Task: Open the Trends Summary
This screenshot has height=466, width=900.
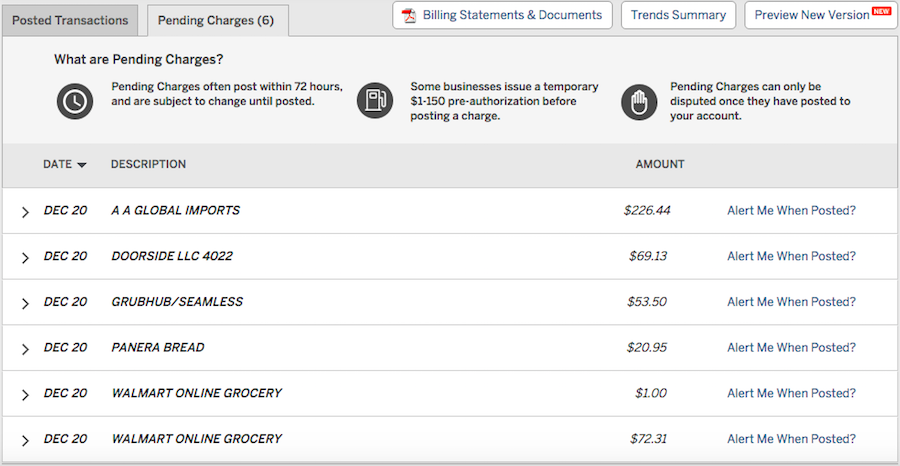Action: (x=678, y=15)
